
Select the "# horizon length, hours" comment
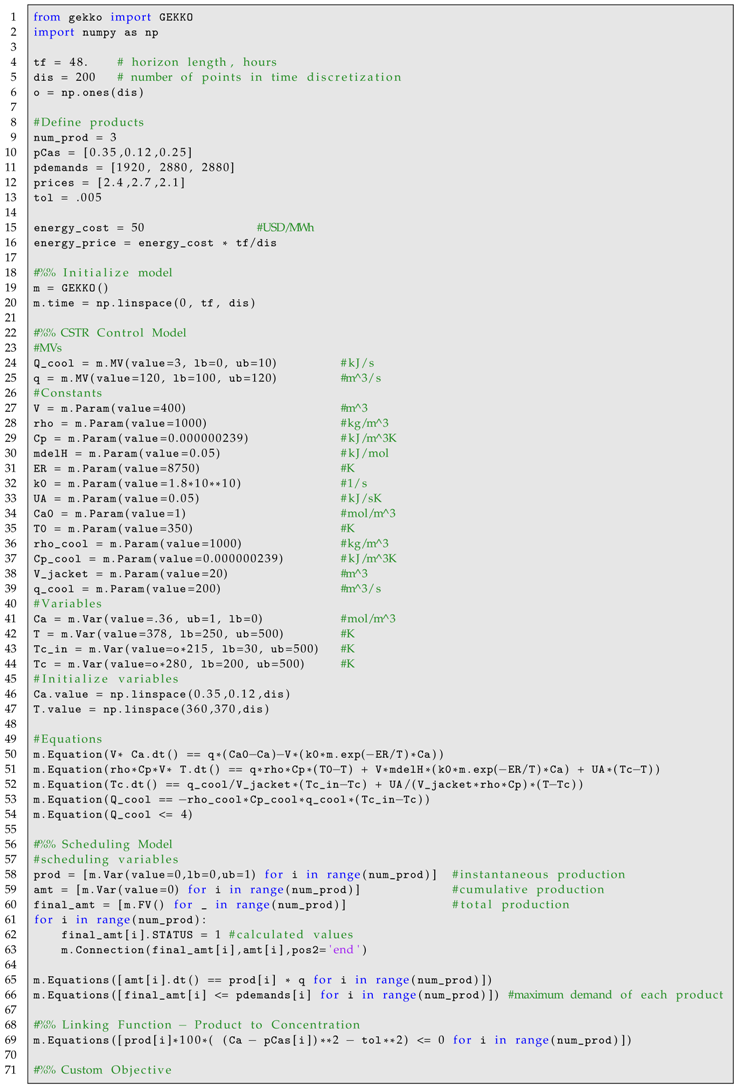point(197,62)
